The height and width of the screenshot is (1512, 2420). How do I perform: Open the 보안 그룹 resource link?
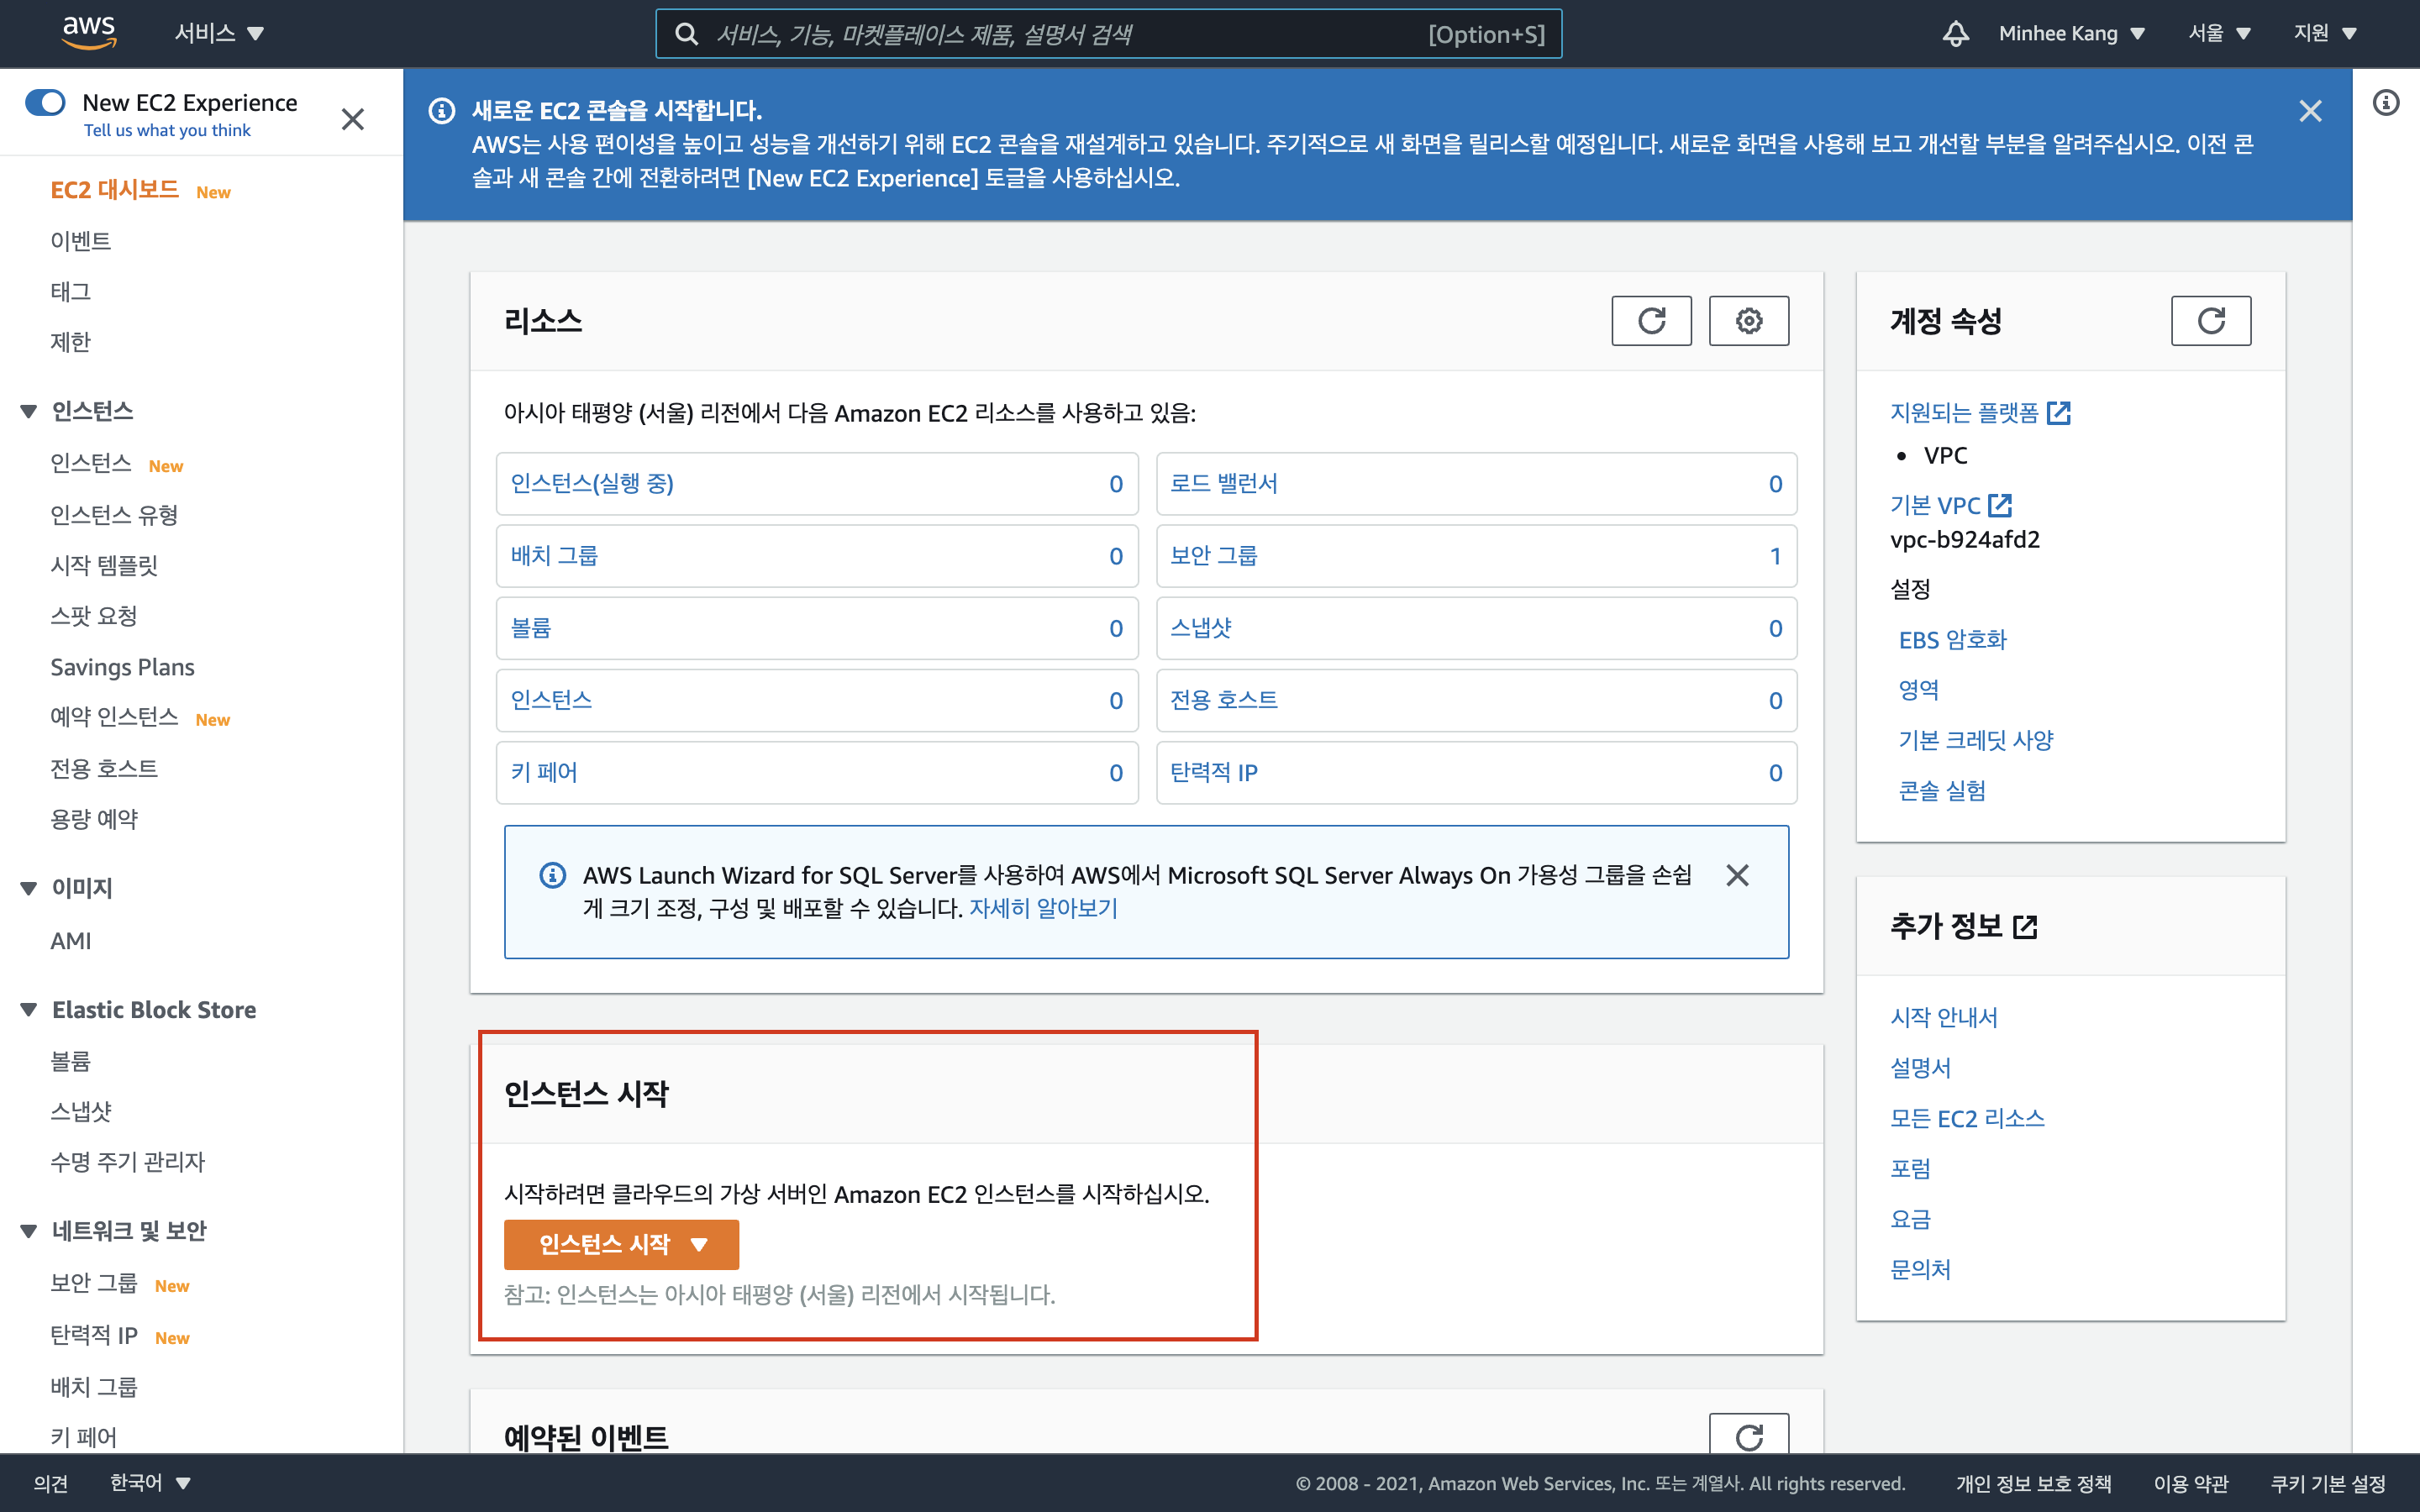coord(1214,556)
